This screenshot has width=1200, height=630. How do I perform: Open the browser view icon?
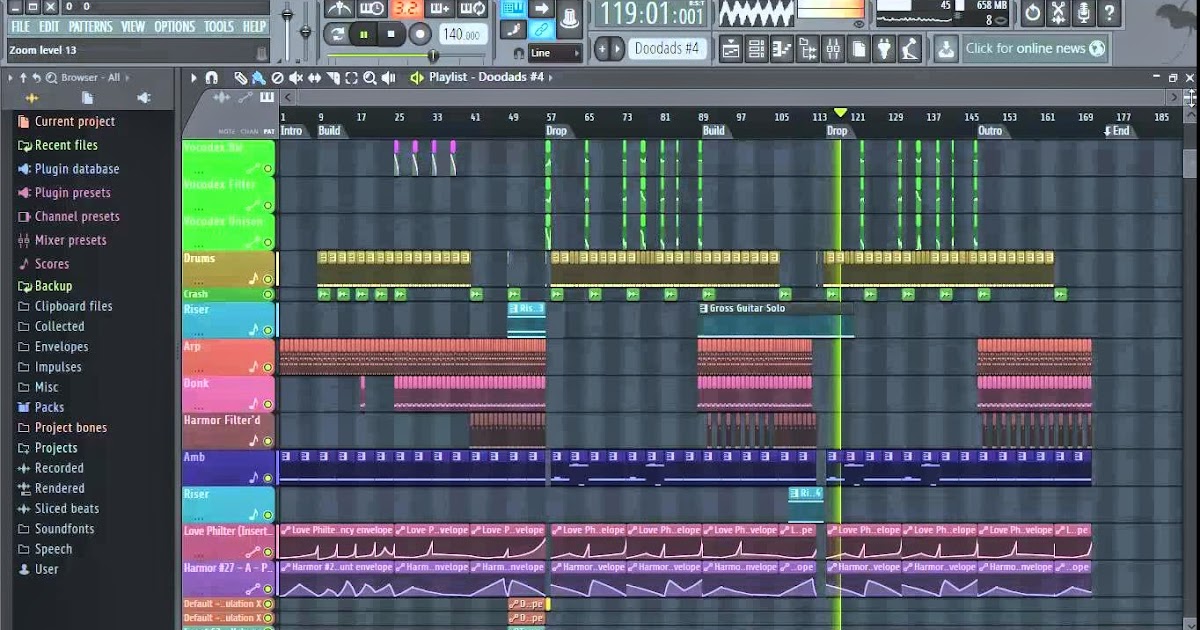tap(807, 48)
